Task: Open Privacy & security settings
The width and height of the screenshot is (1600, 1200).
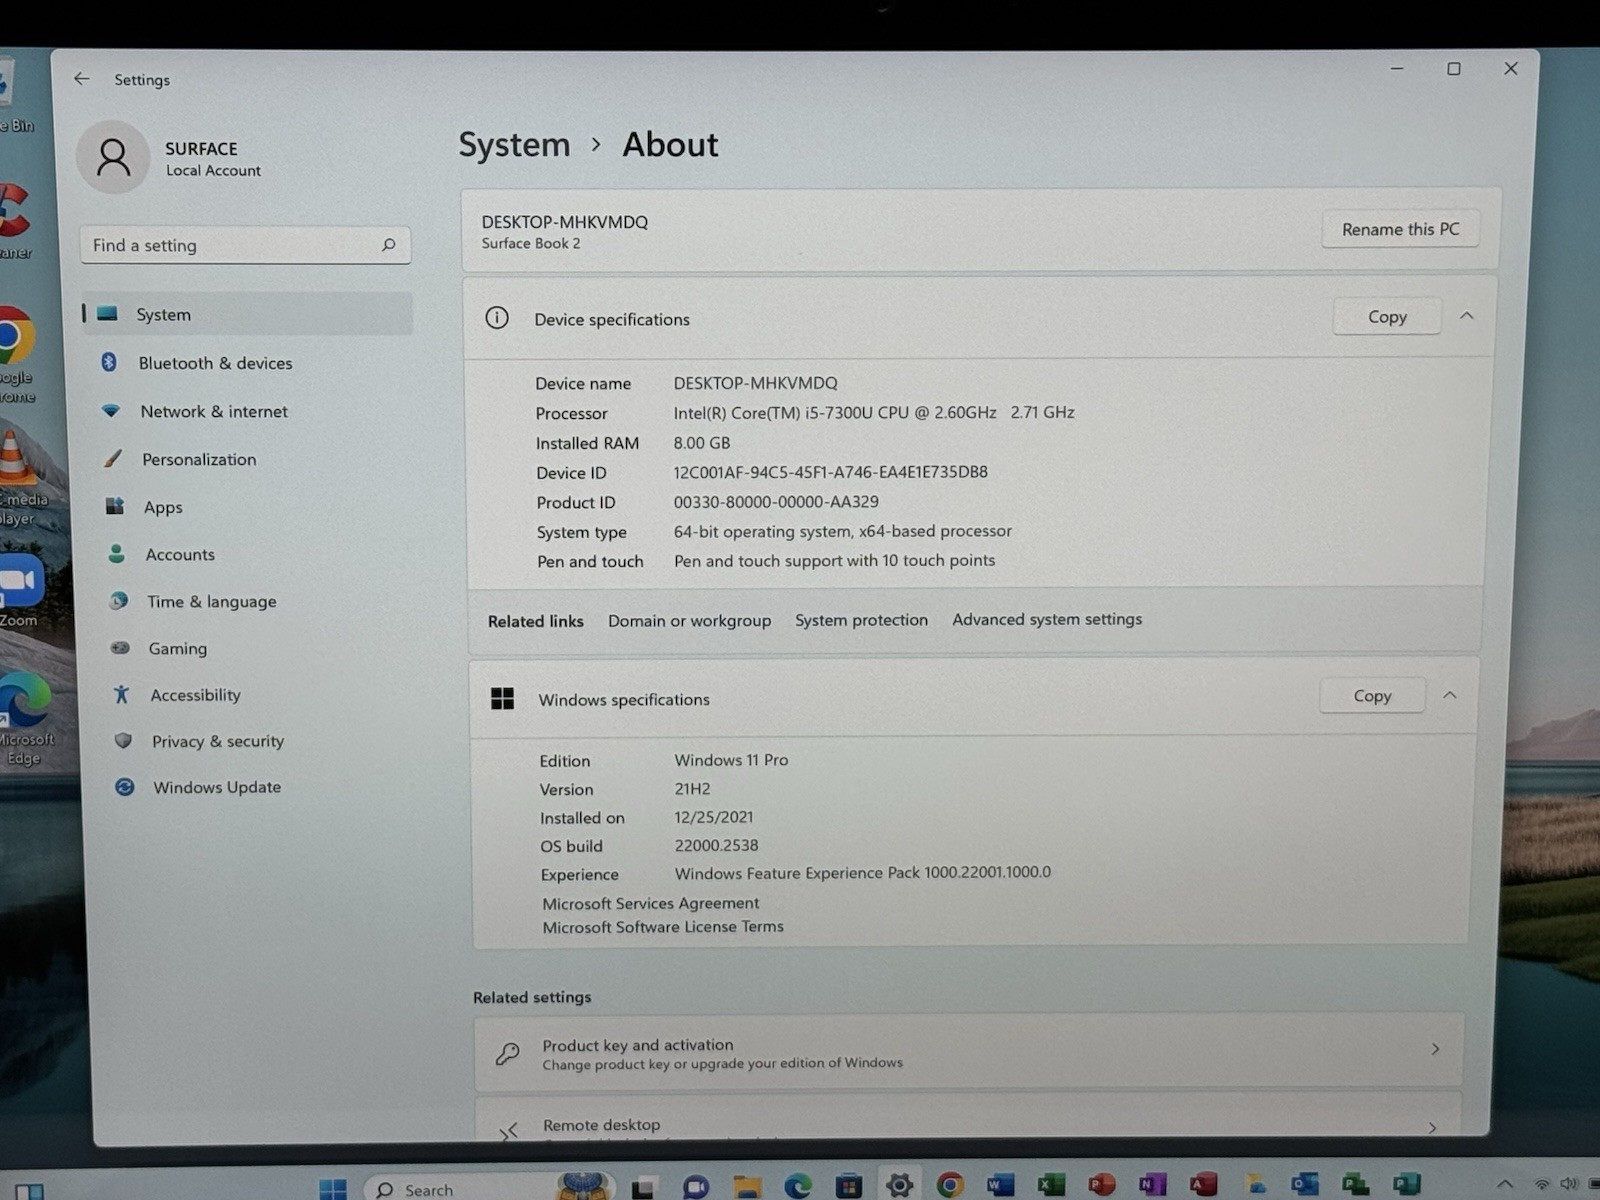Action: pyautogui.click(x=217, y=741)
